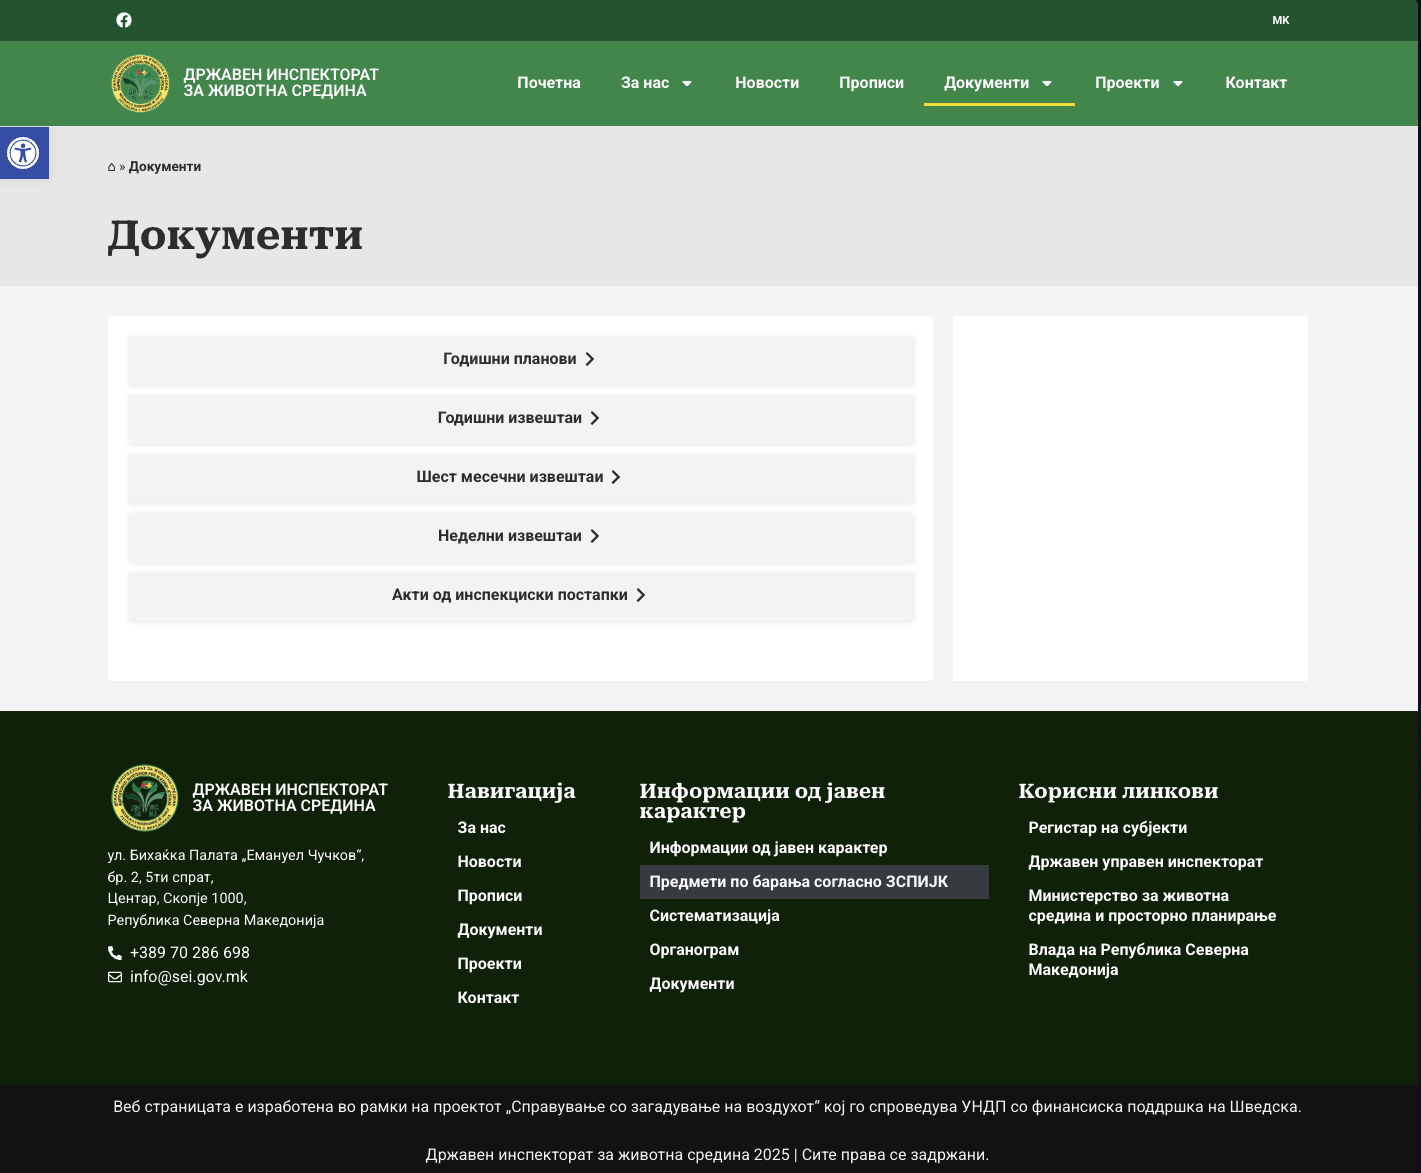Expand the За нас dropdown arrow

pos(687,84)
